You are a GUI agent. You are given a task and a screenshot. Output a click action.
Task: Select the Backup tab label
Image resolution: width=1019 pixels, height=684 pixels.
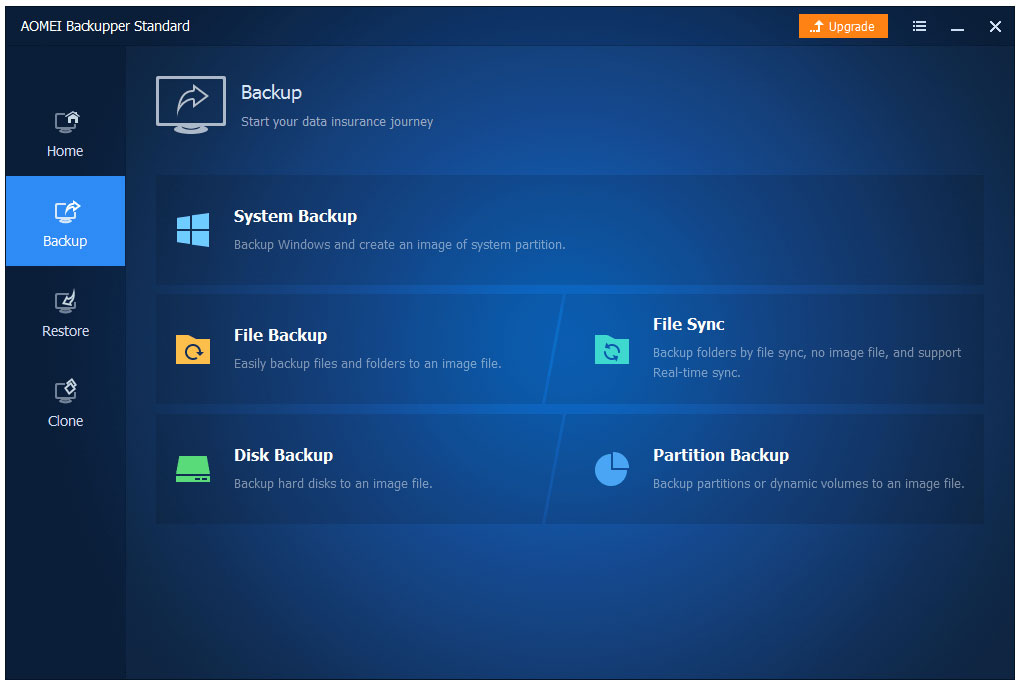(65, 241)
